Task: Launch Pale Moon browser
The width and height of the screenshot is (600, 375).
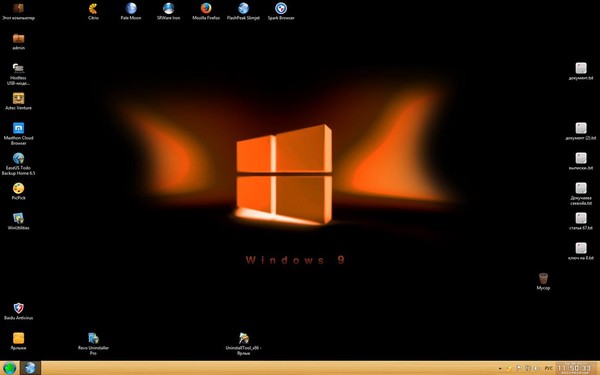Action: pos(131,11)
